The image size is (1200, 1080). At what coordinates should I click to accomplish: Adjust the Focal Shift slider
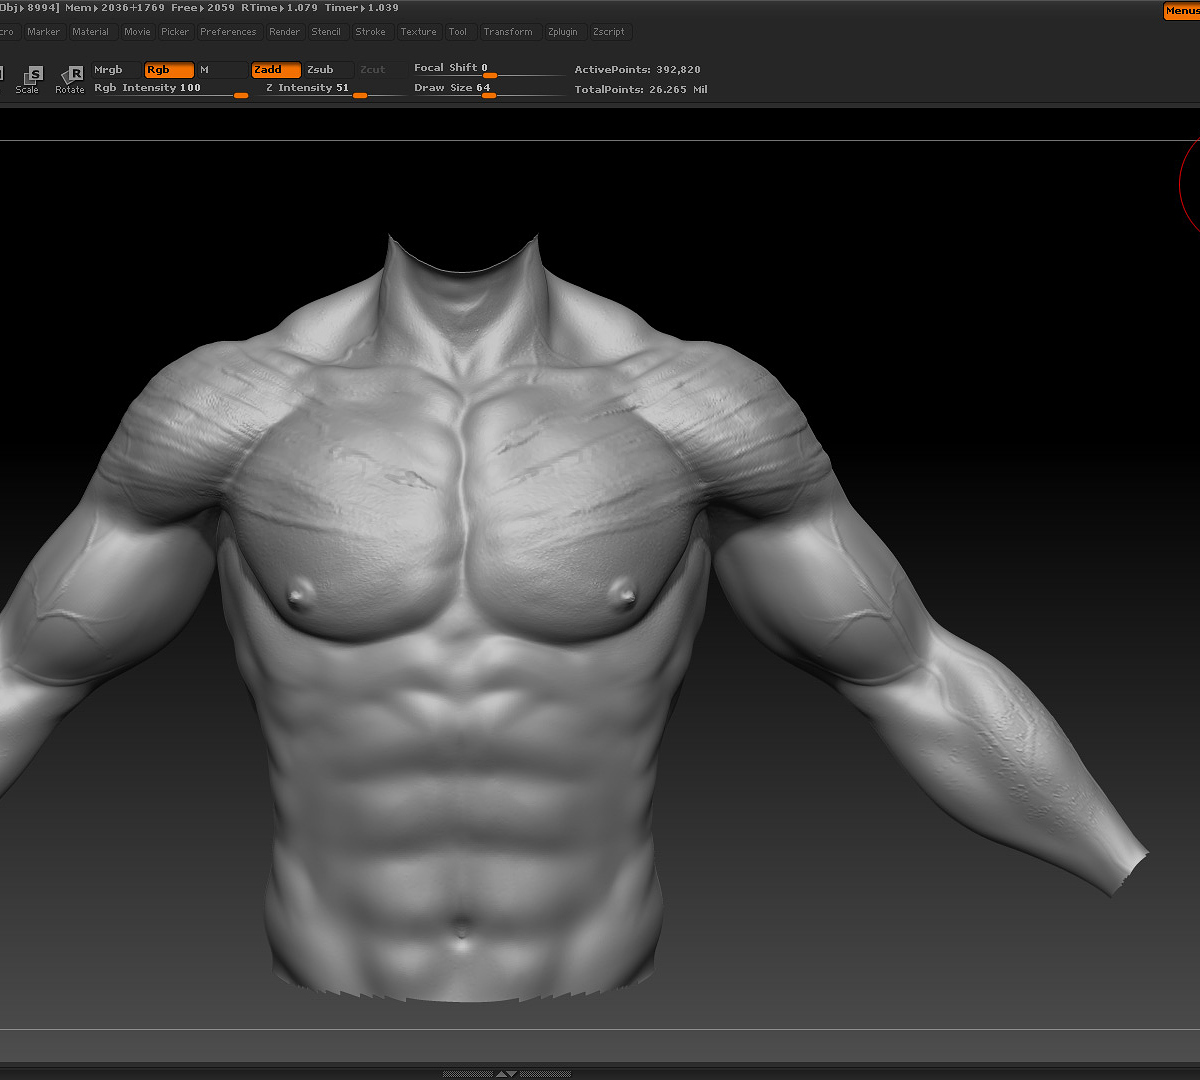[489, 69]
